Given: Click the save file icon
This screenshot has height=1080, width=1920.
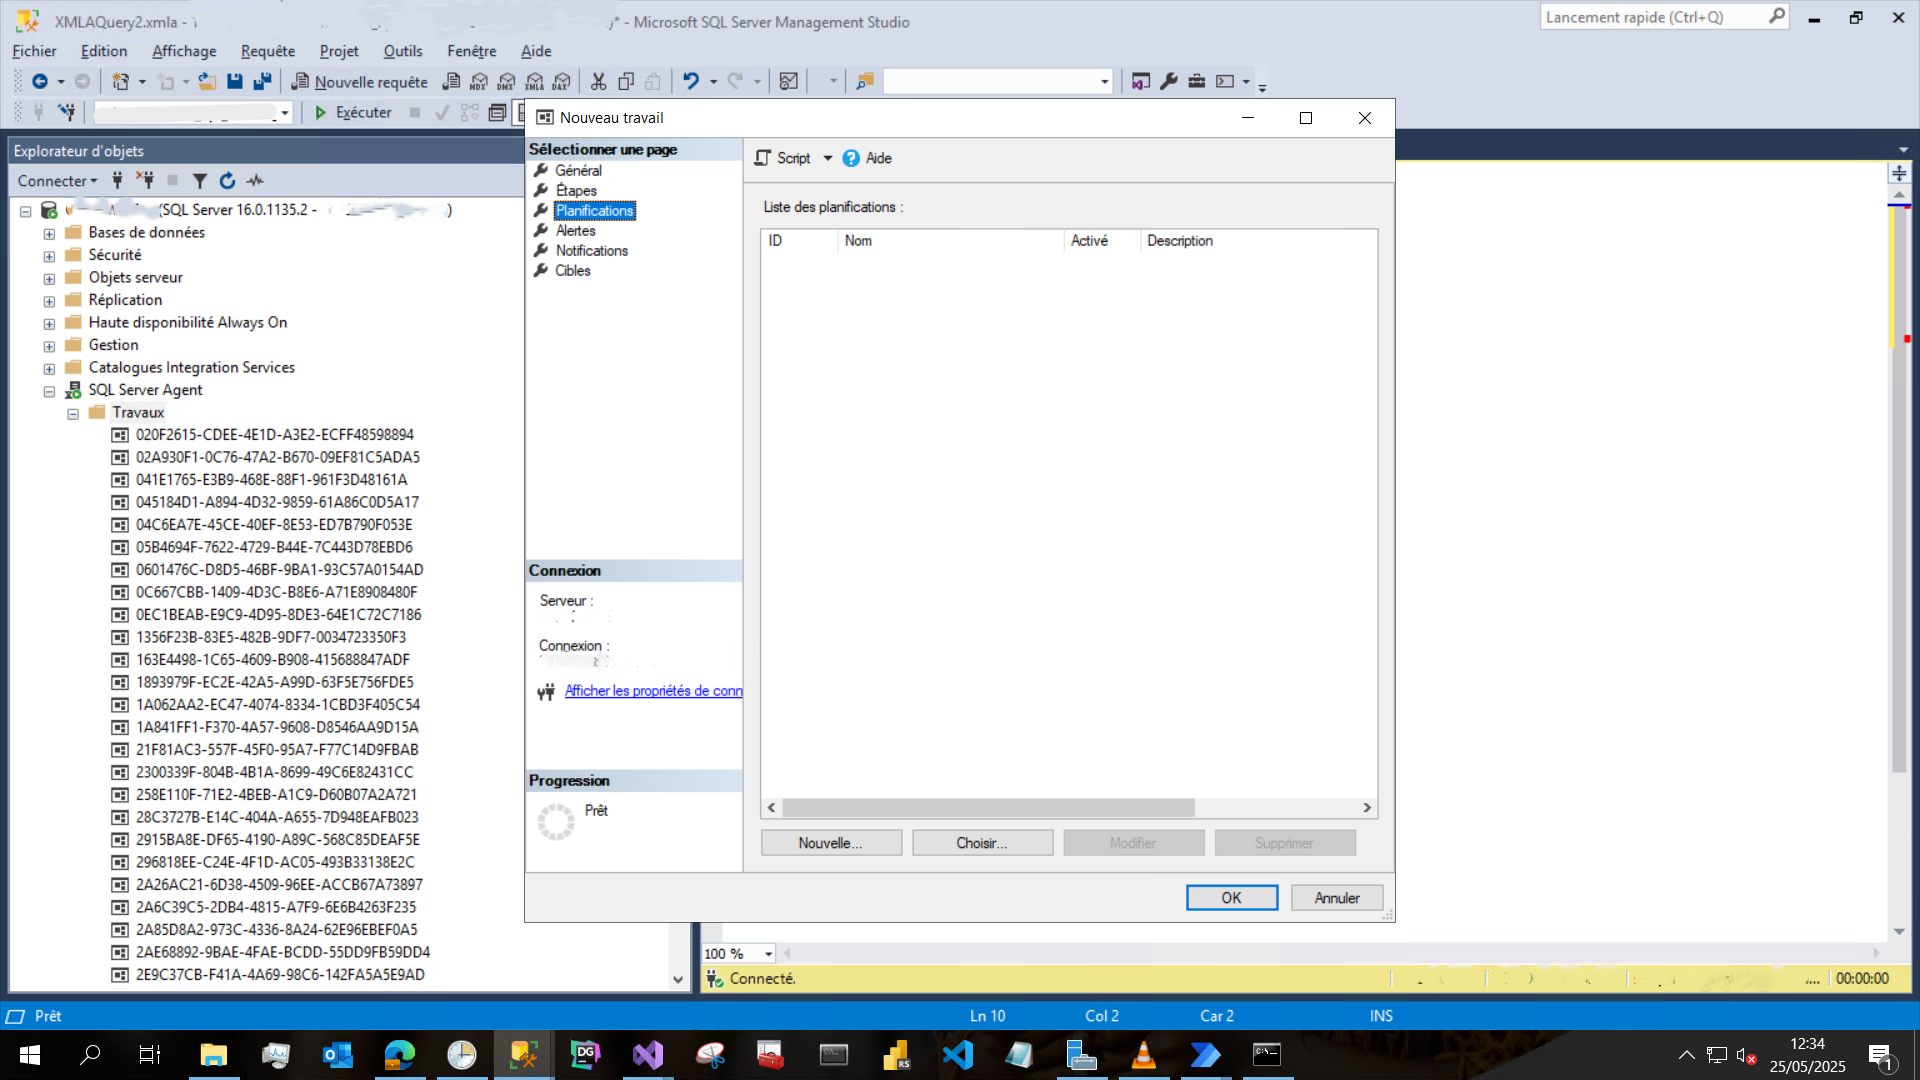Looking at the screenshot, I should click(235, 82).
